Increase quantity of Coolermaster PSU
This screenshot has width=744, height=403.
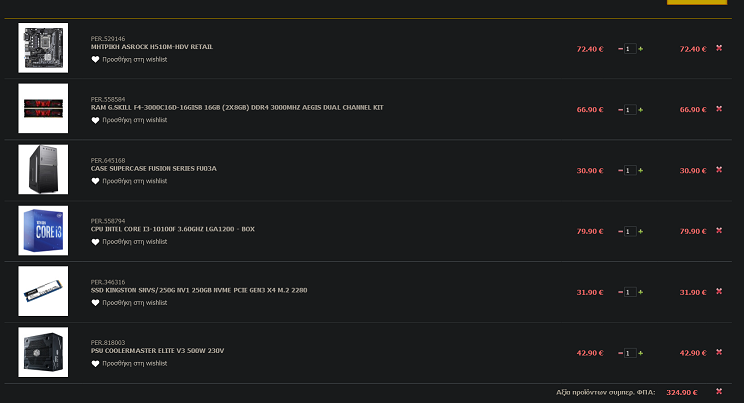point(641,353)
